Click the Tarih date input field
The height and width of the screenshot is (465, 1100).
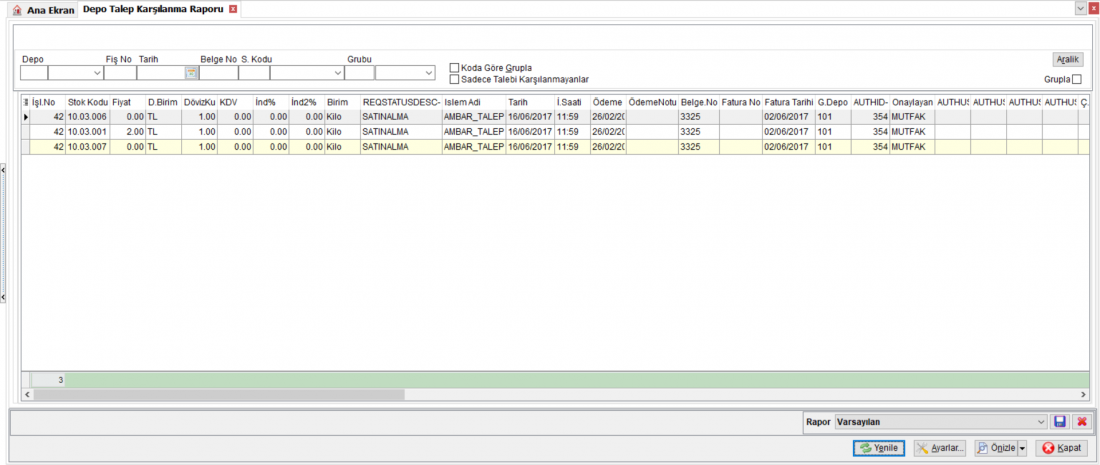(x=161, y=72)
